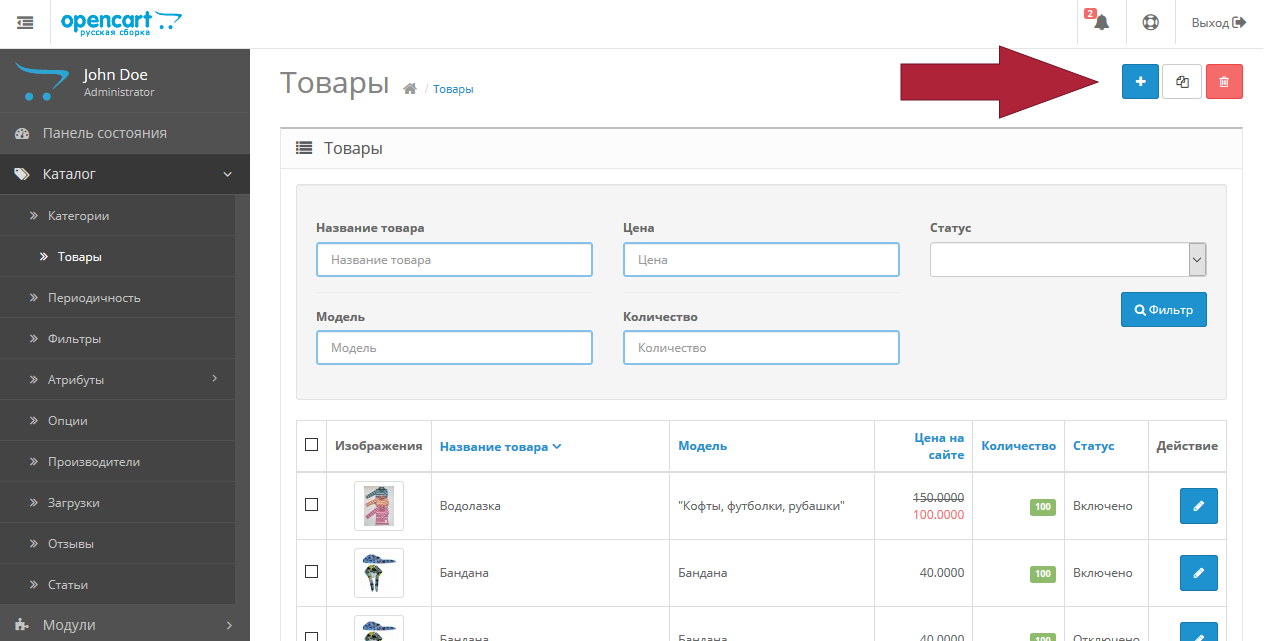The height and width of the screenshot is (641, 1280).
Task: Open Статьи in sidebar
Action: coord(118,585)
